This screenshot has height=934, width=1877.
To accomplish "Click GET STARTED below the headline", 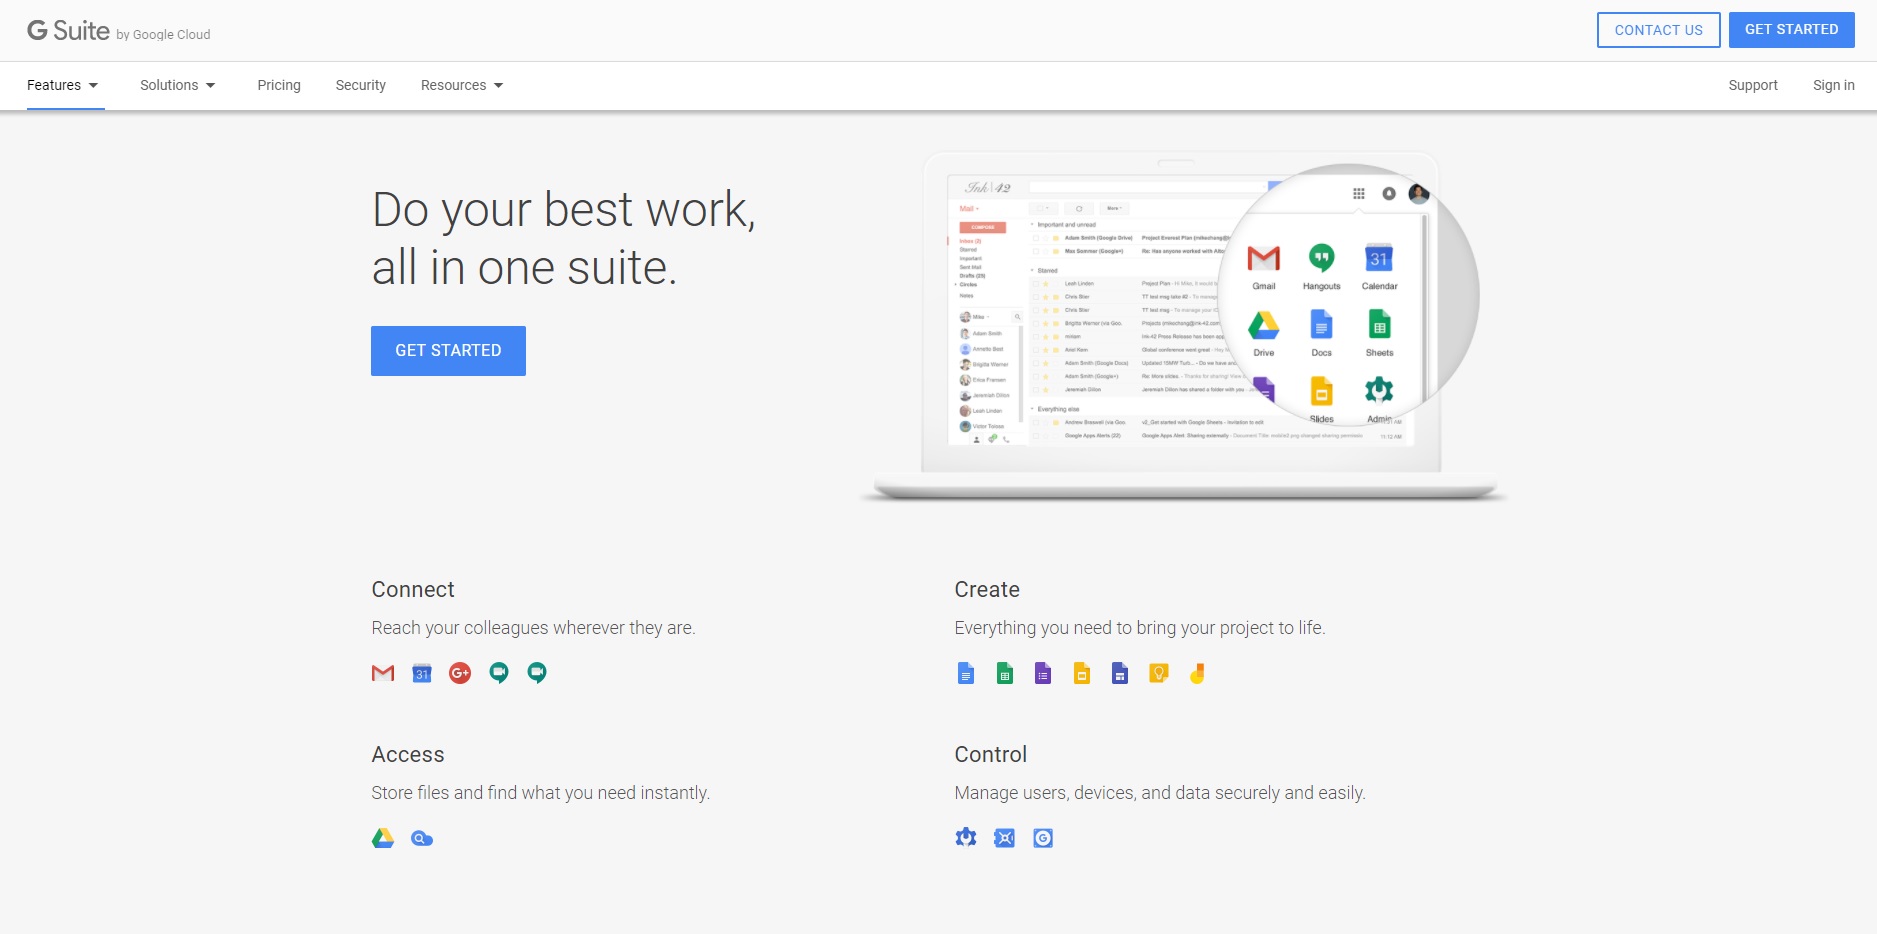I will click(x=448, y=351).
